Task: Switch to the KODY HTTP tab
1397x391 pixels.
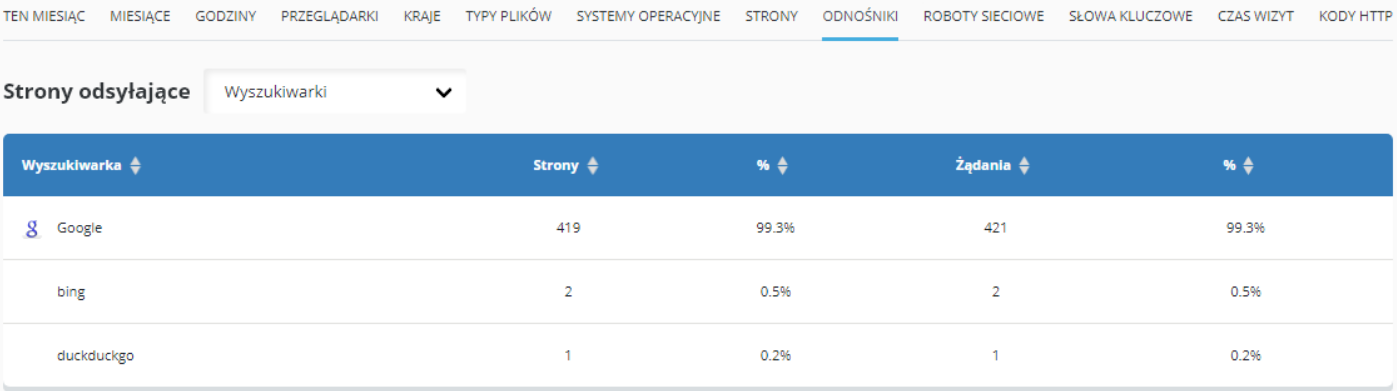Action: 1357,17
